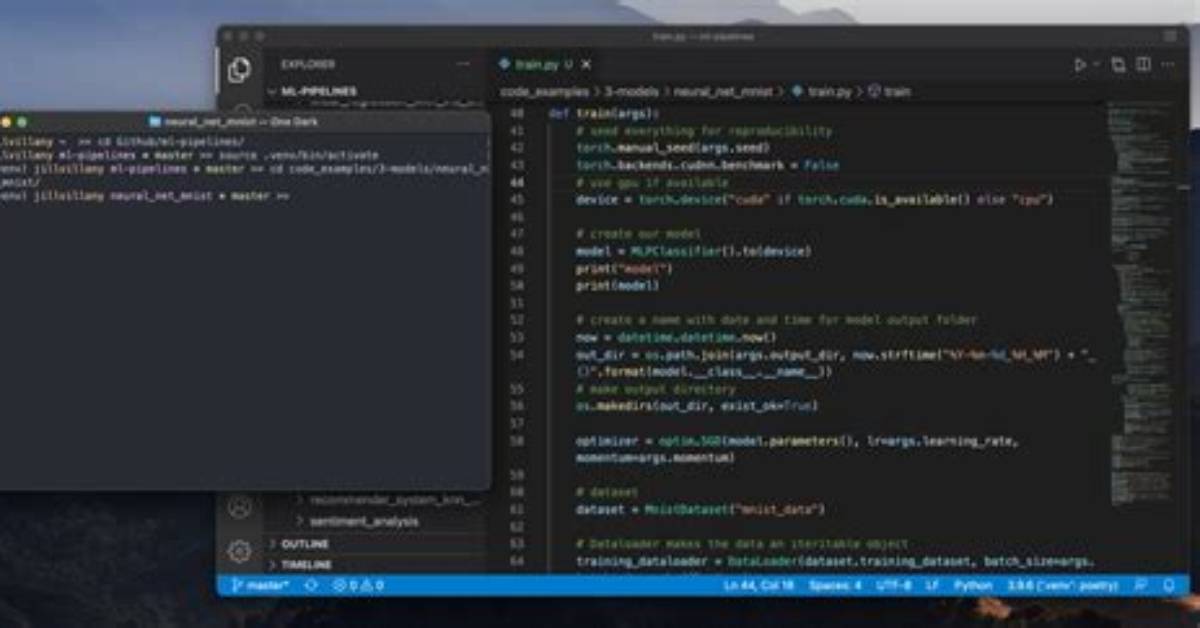Split the editor to the right
Screen dimensions: 1200x628
1143,65
